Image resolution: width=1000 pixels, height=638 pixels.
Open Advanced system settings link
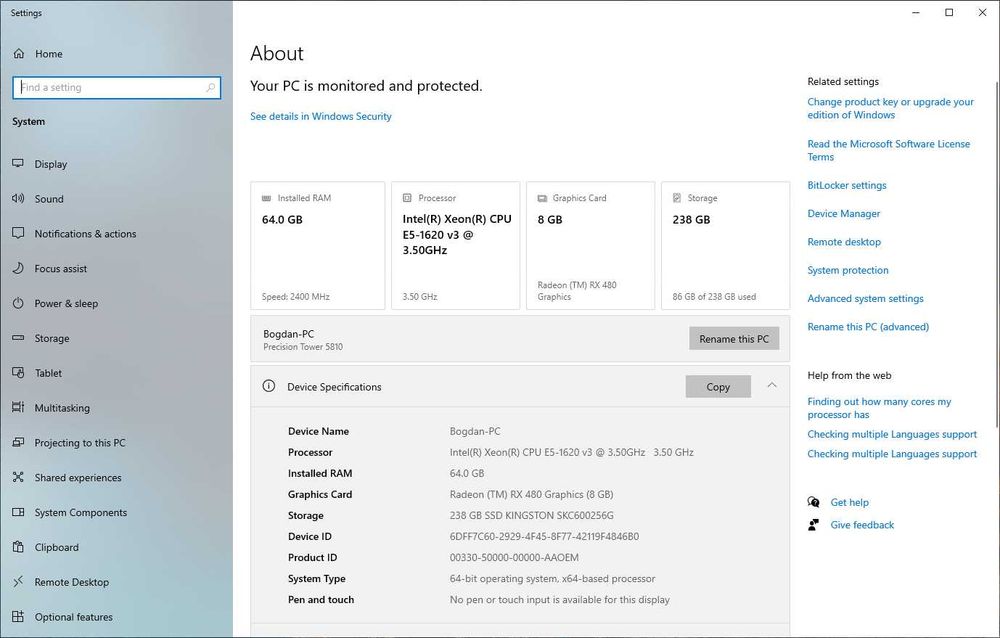pyautogui.click(x=865, y=298)
